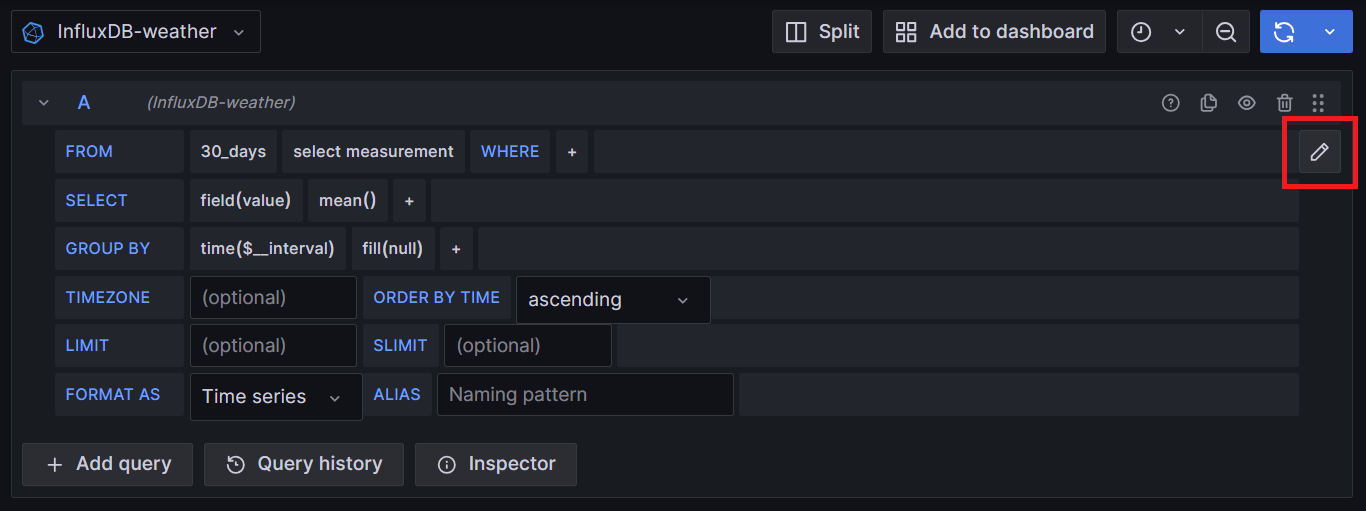Click Add to dashboard button
The image size is (1366, 511).
click(x=994, y=32)
